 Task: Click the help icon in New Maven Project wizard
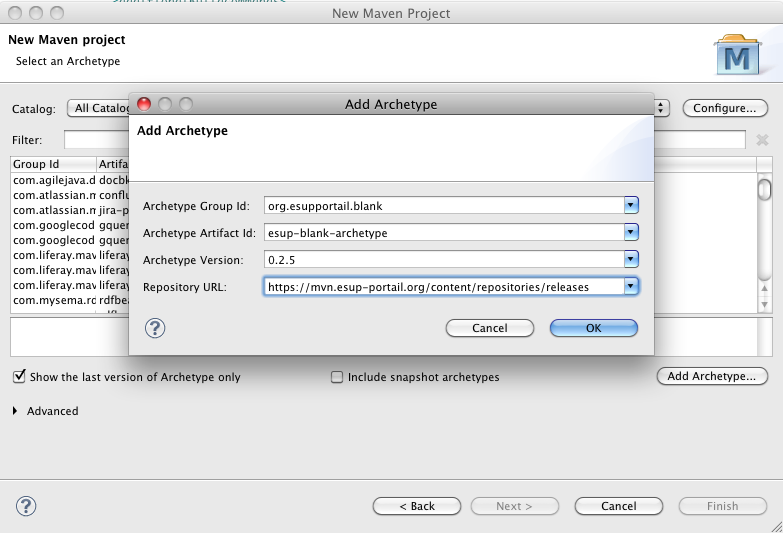(x=26, y=506)
